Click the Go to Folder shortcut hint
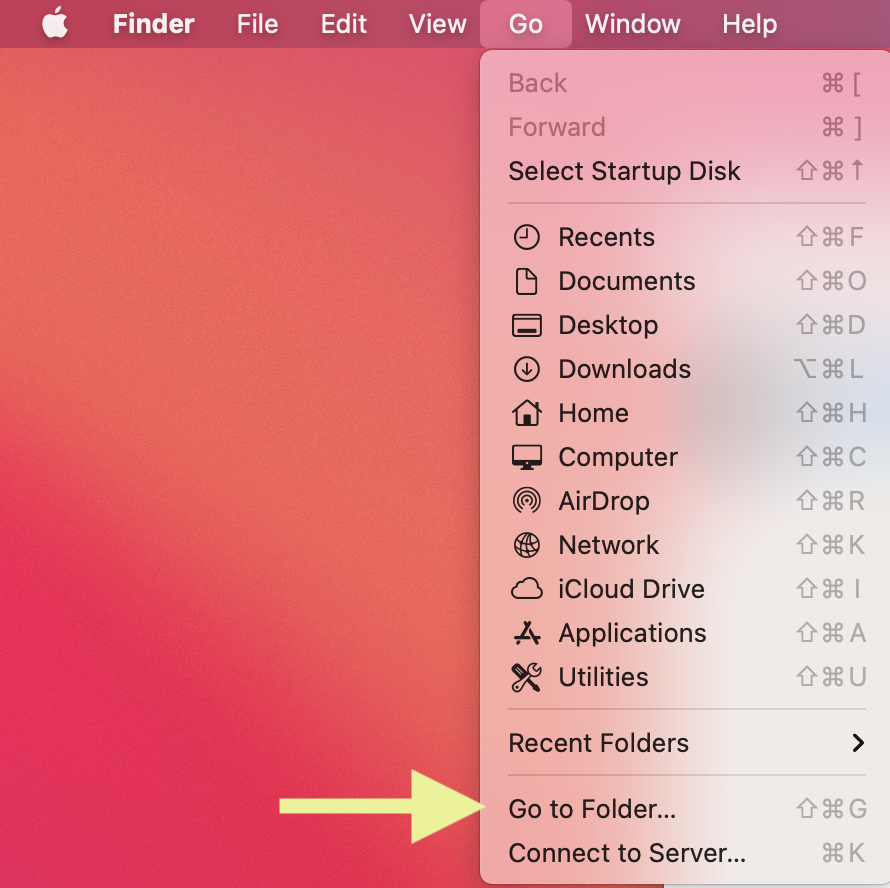Viewport: 890px width, 888px height. (831, 809)
